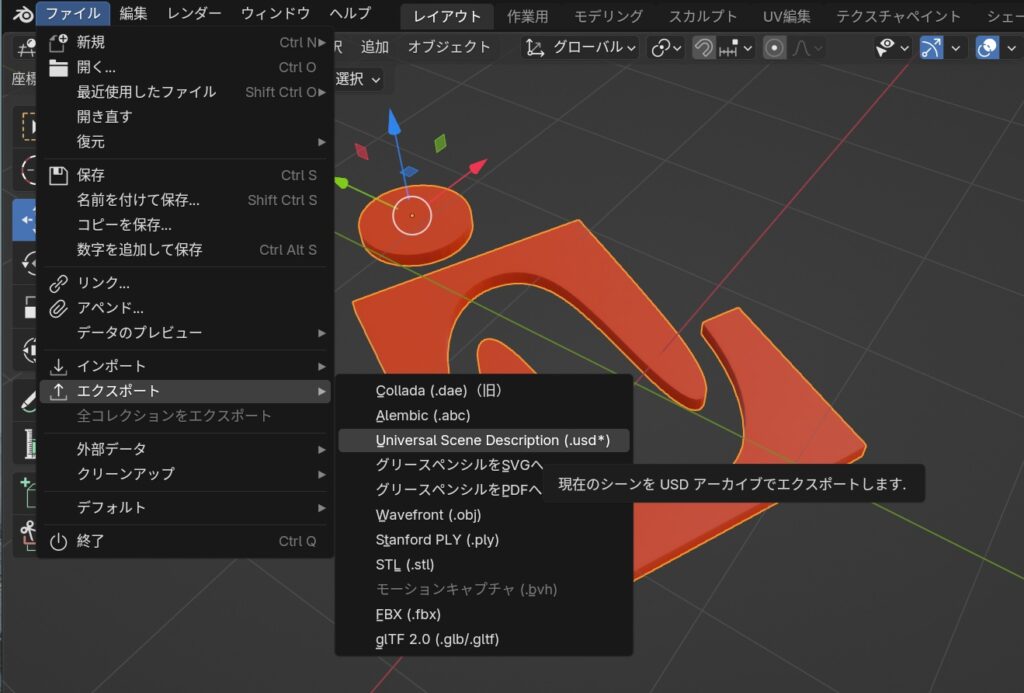Screen dimensions: 1024x693
Task: Export as FBX (.fbx)
Action: pos(484,614)
